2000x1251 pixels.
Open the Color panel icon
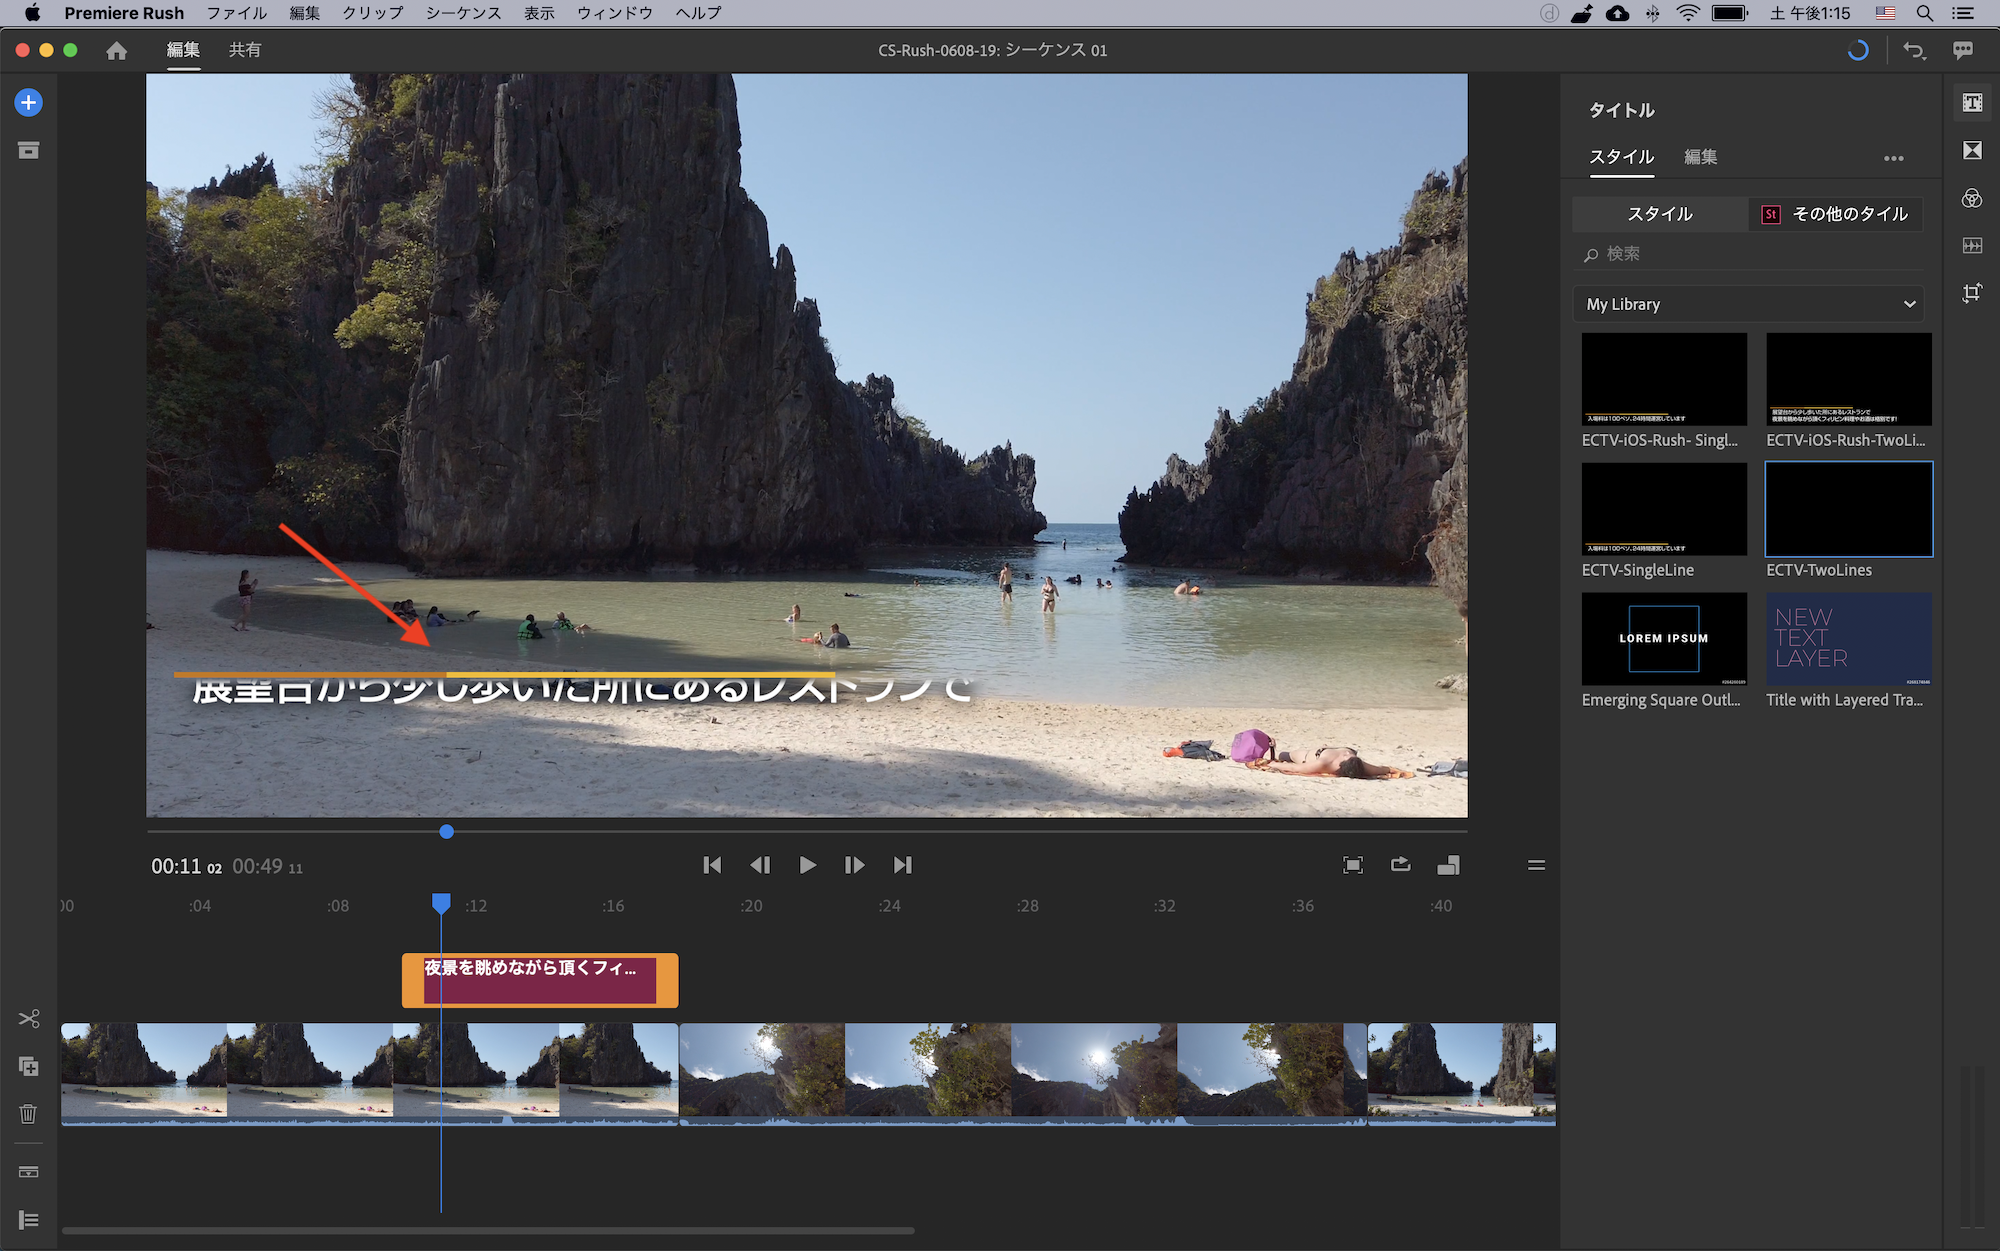[1972, 198]
